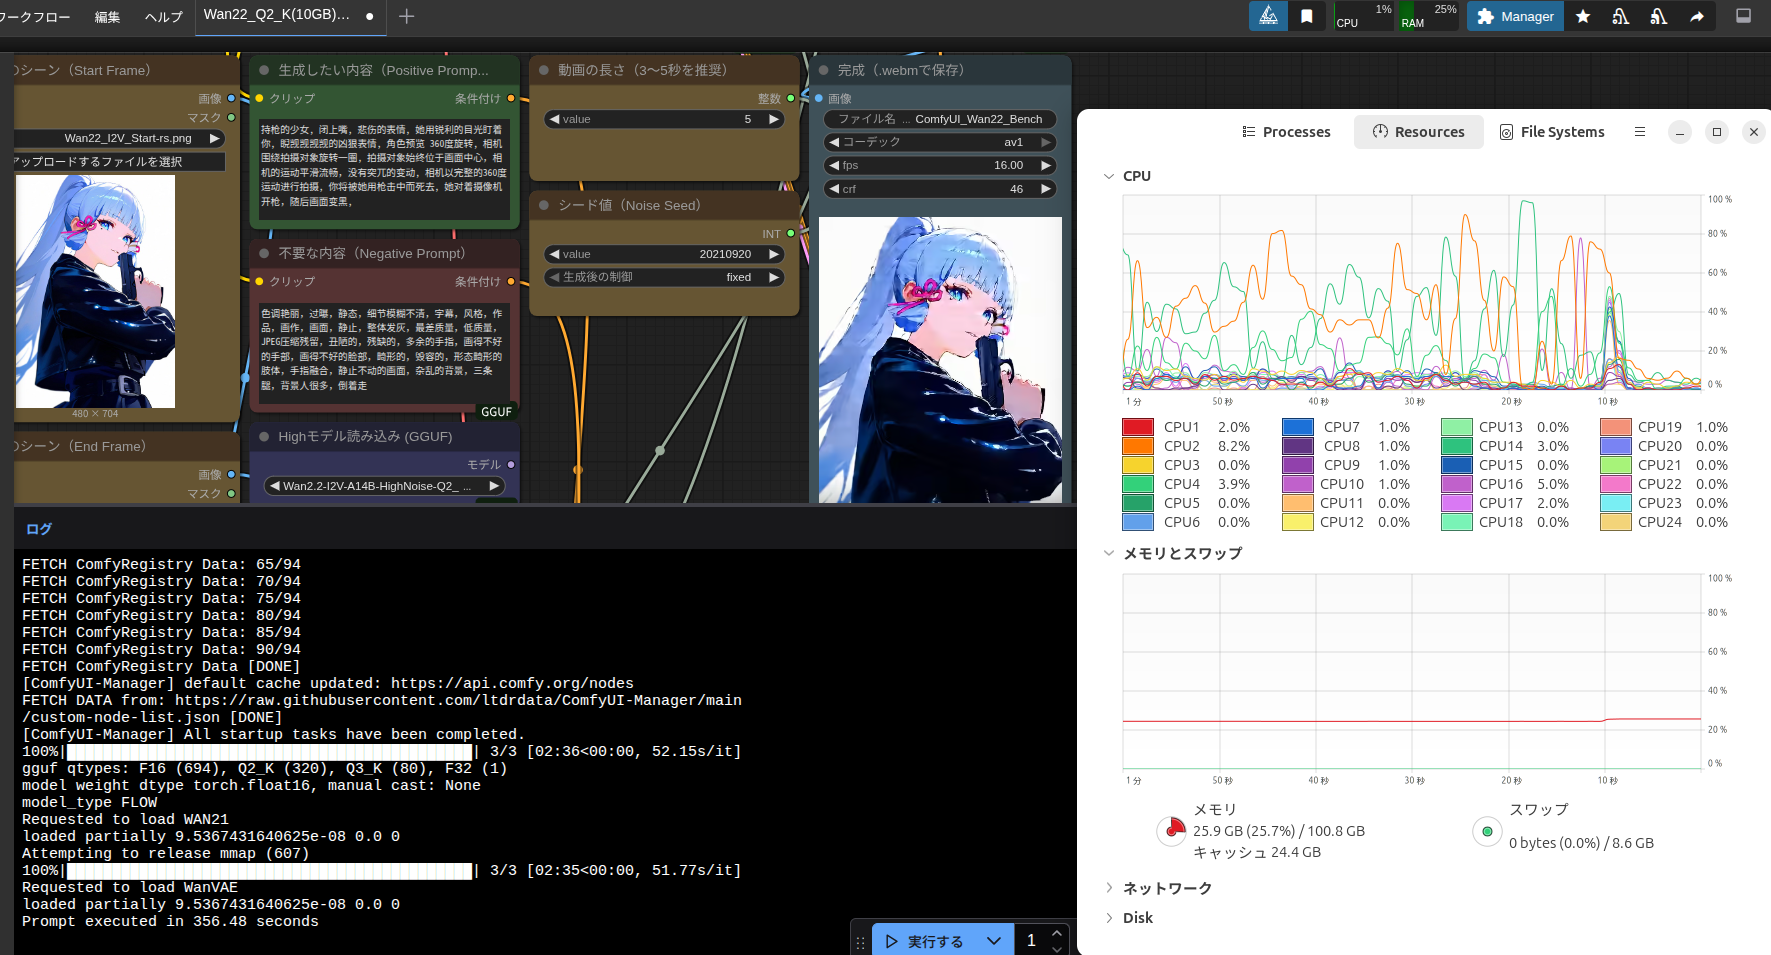
Task: Increase the batch count with up arrow
Action: (x=1057, y=934)
